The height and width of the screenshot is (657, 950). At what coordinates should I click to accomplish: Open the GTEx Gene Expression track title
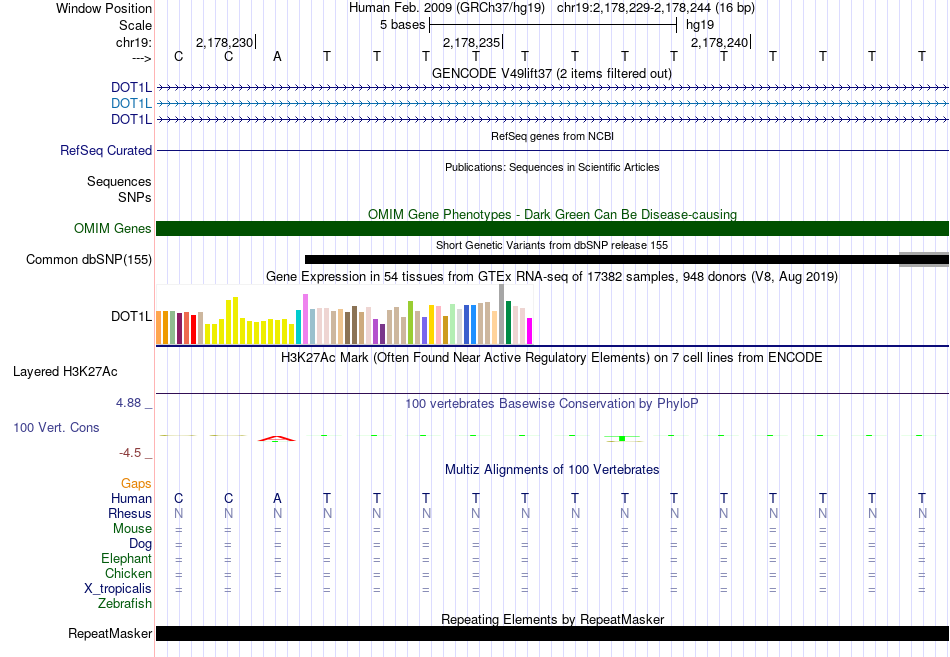point(552,276)
